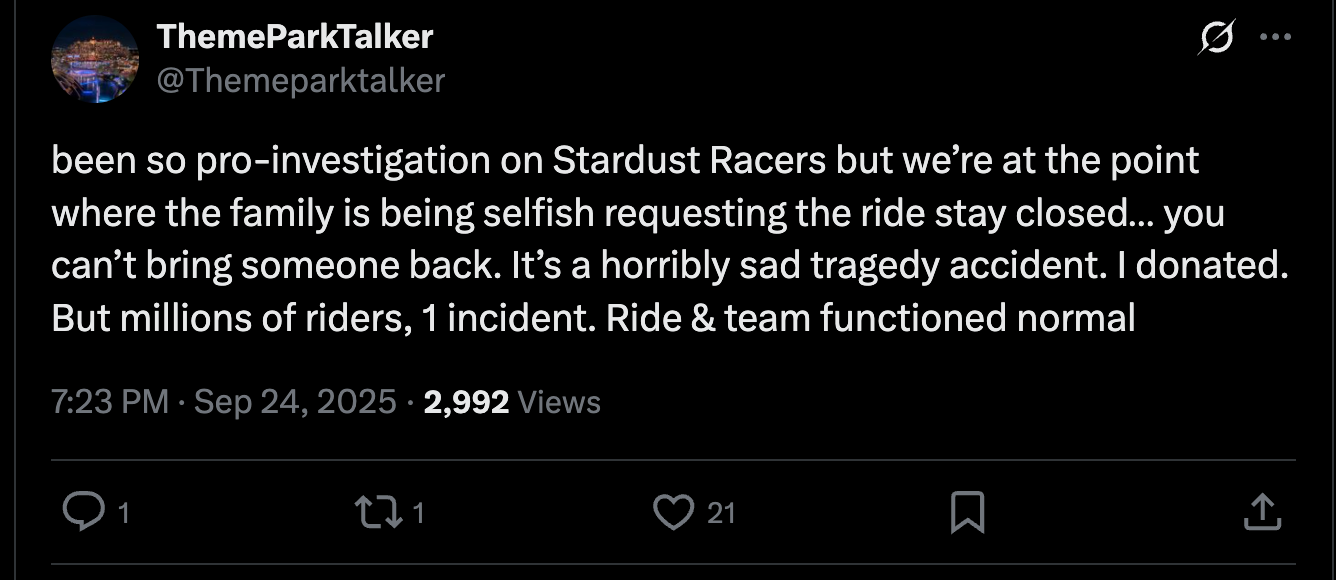Click the reply count number 1

[124, 514]
